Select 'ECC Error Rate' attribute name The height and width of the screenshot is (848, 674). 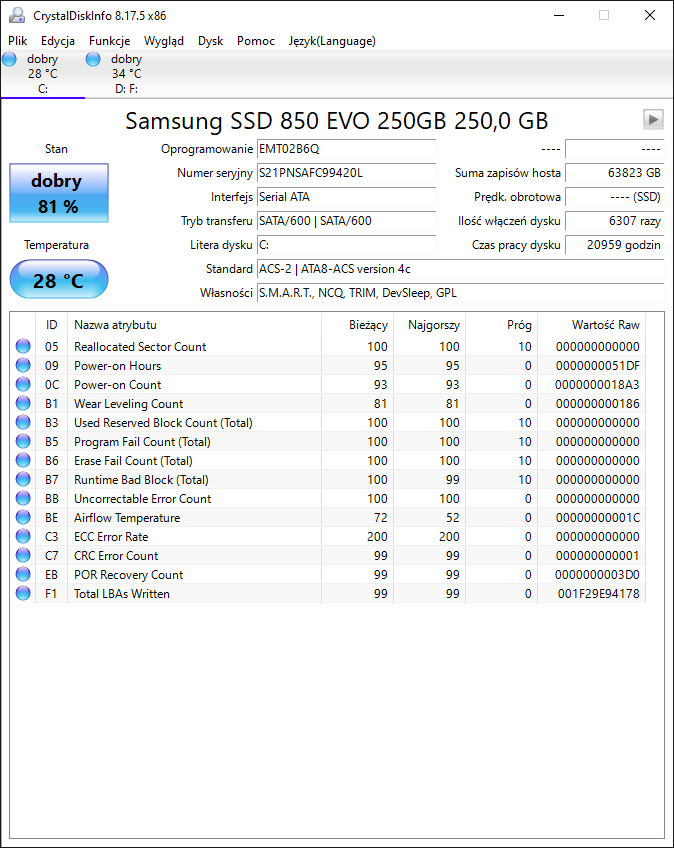pyautogui.click(x=111, y=536)
